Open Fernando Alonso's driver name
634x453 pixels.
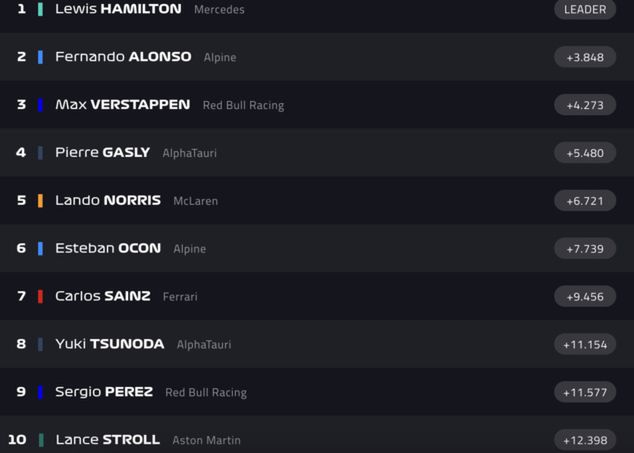click(123, 57)
